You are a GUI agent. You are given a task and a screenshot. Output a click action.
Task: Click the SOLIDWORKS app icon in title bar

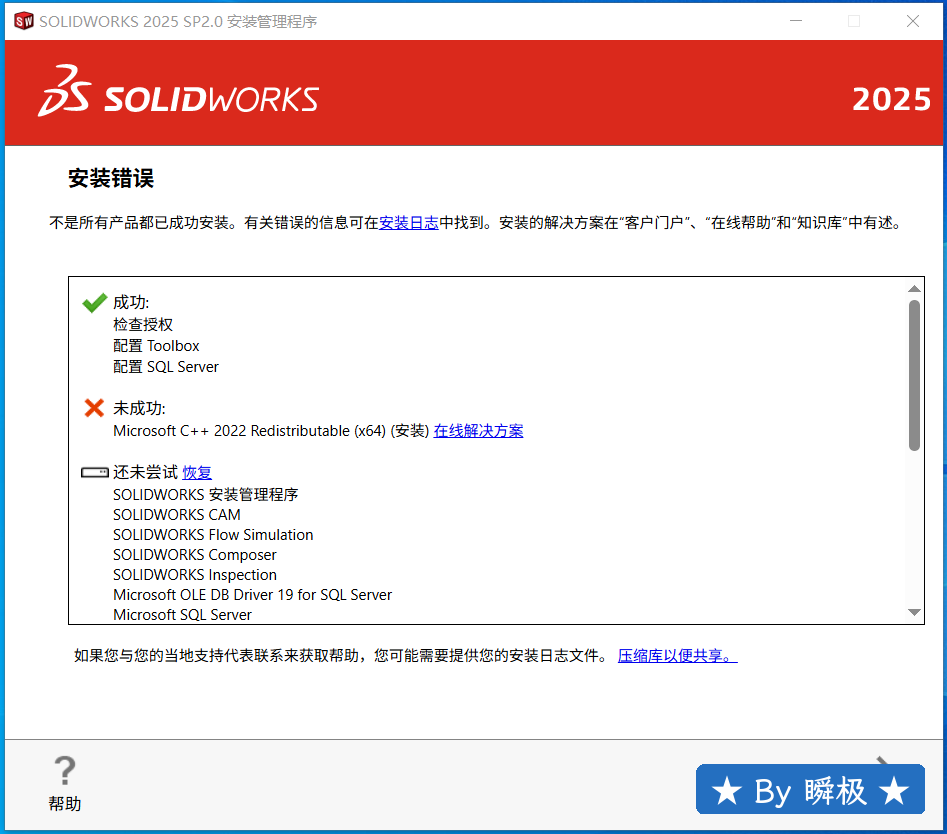[22, 21]
